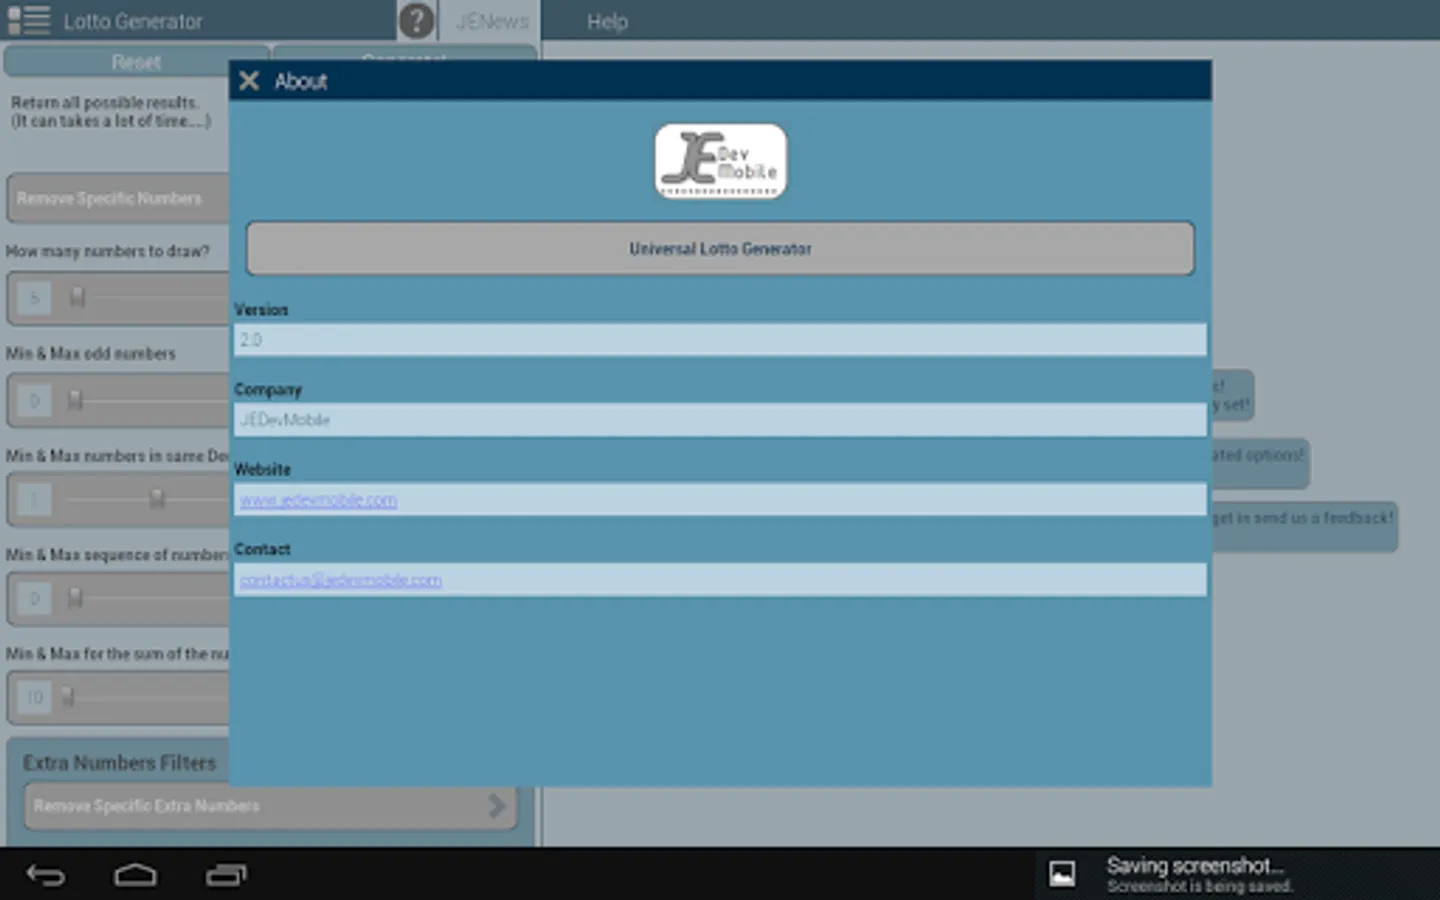This screenshot has width=1440, height=900.
Task: Open the menu list icon beside Lotto Generator
Action: [29, 20]
